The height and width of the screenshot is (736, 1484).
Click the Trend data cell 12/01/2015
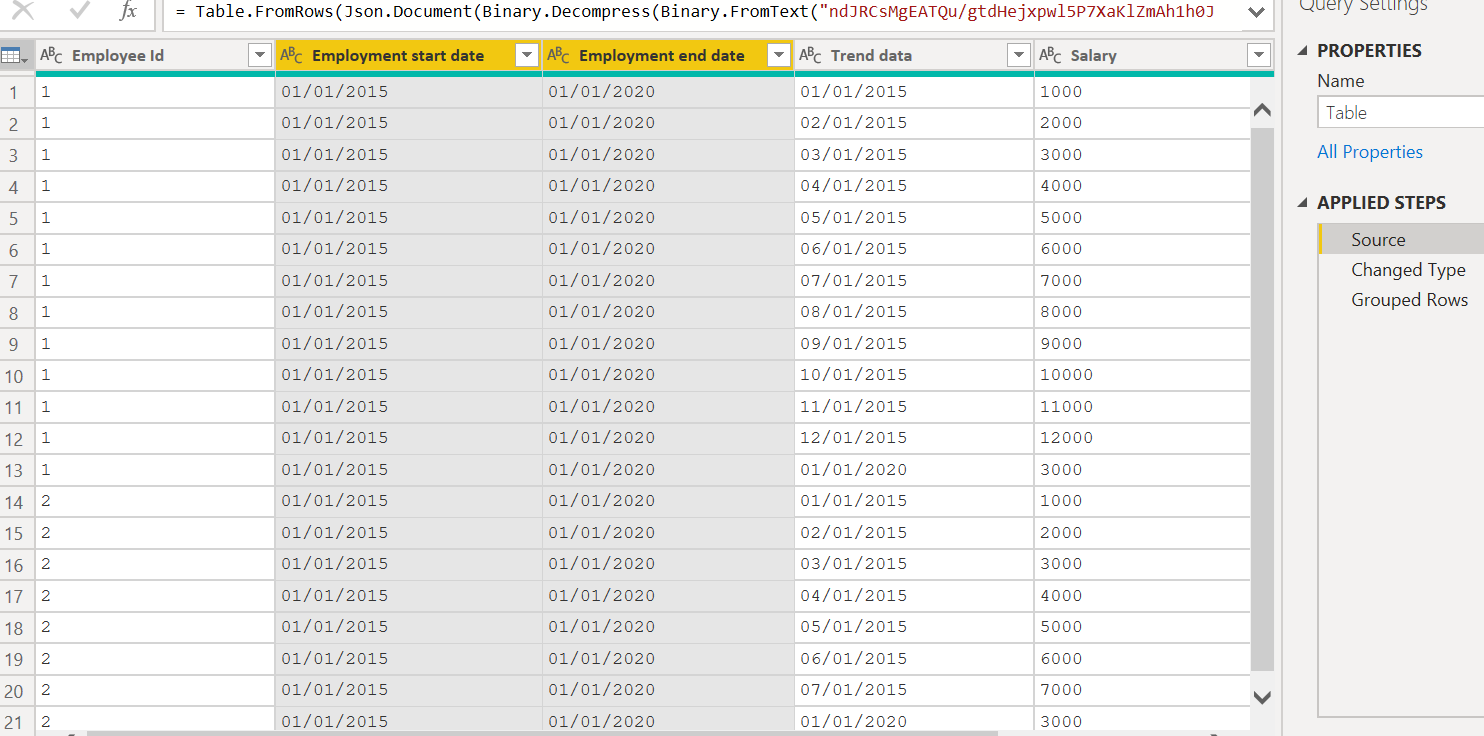pos(914,438)
